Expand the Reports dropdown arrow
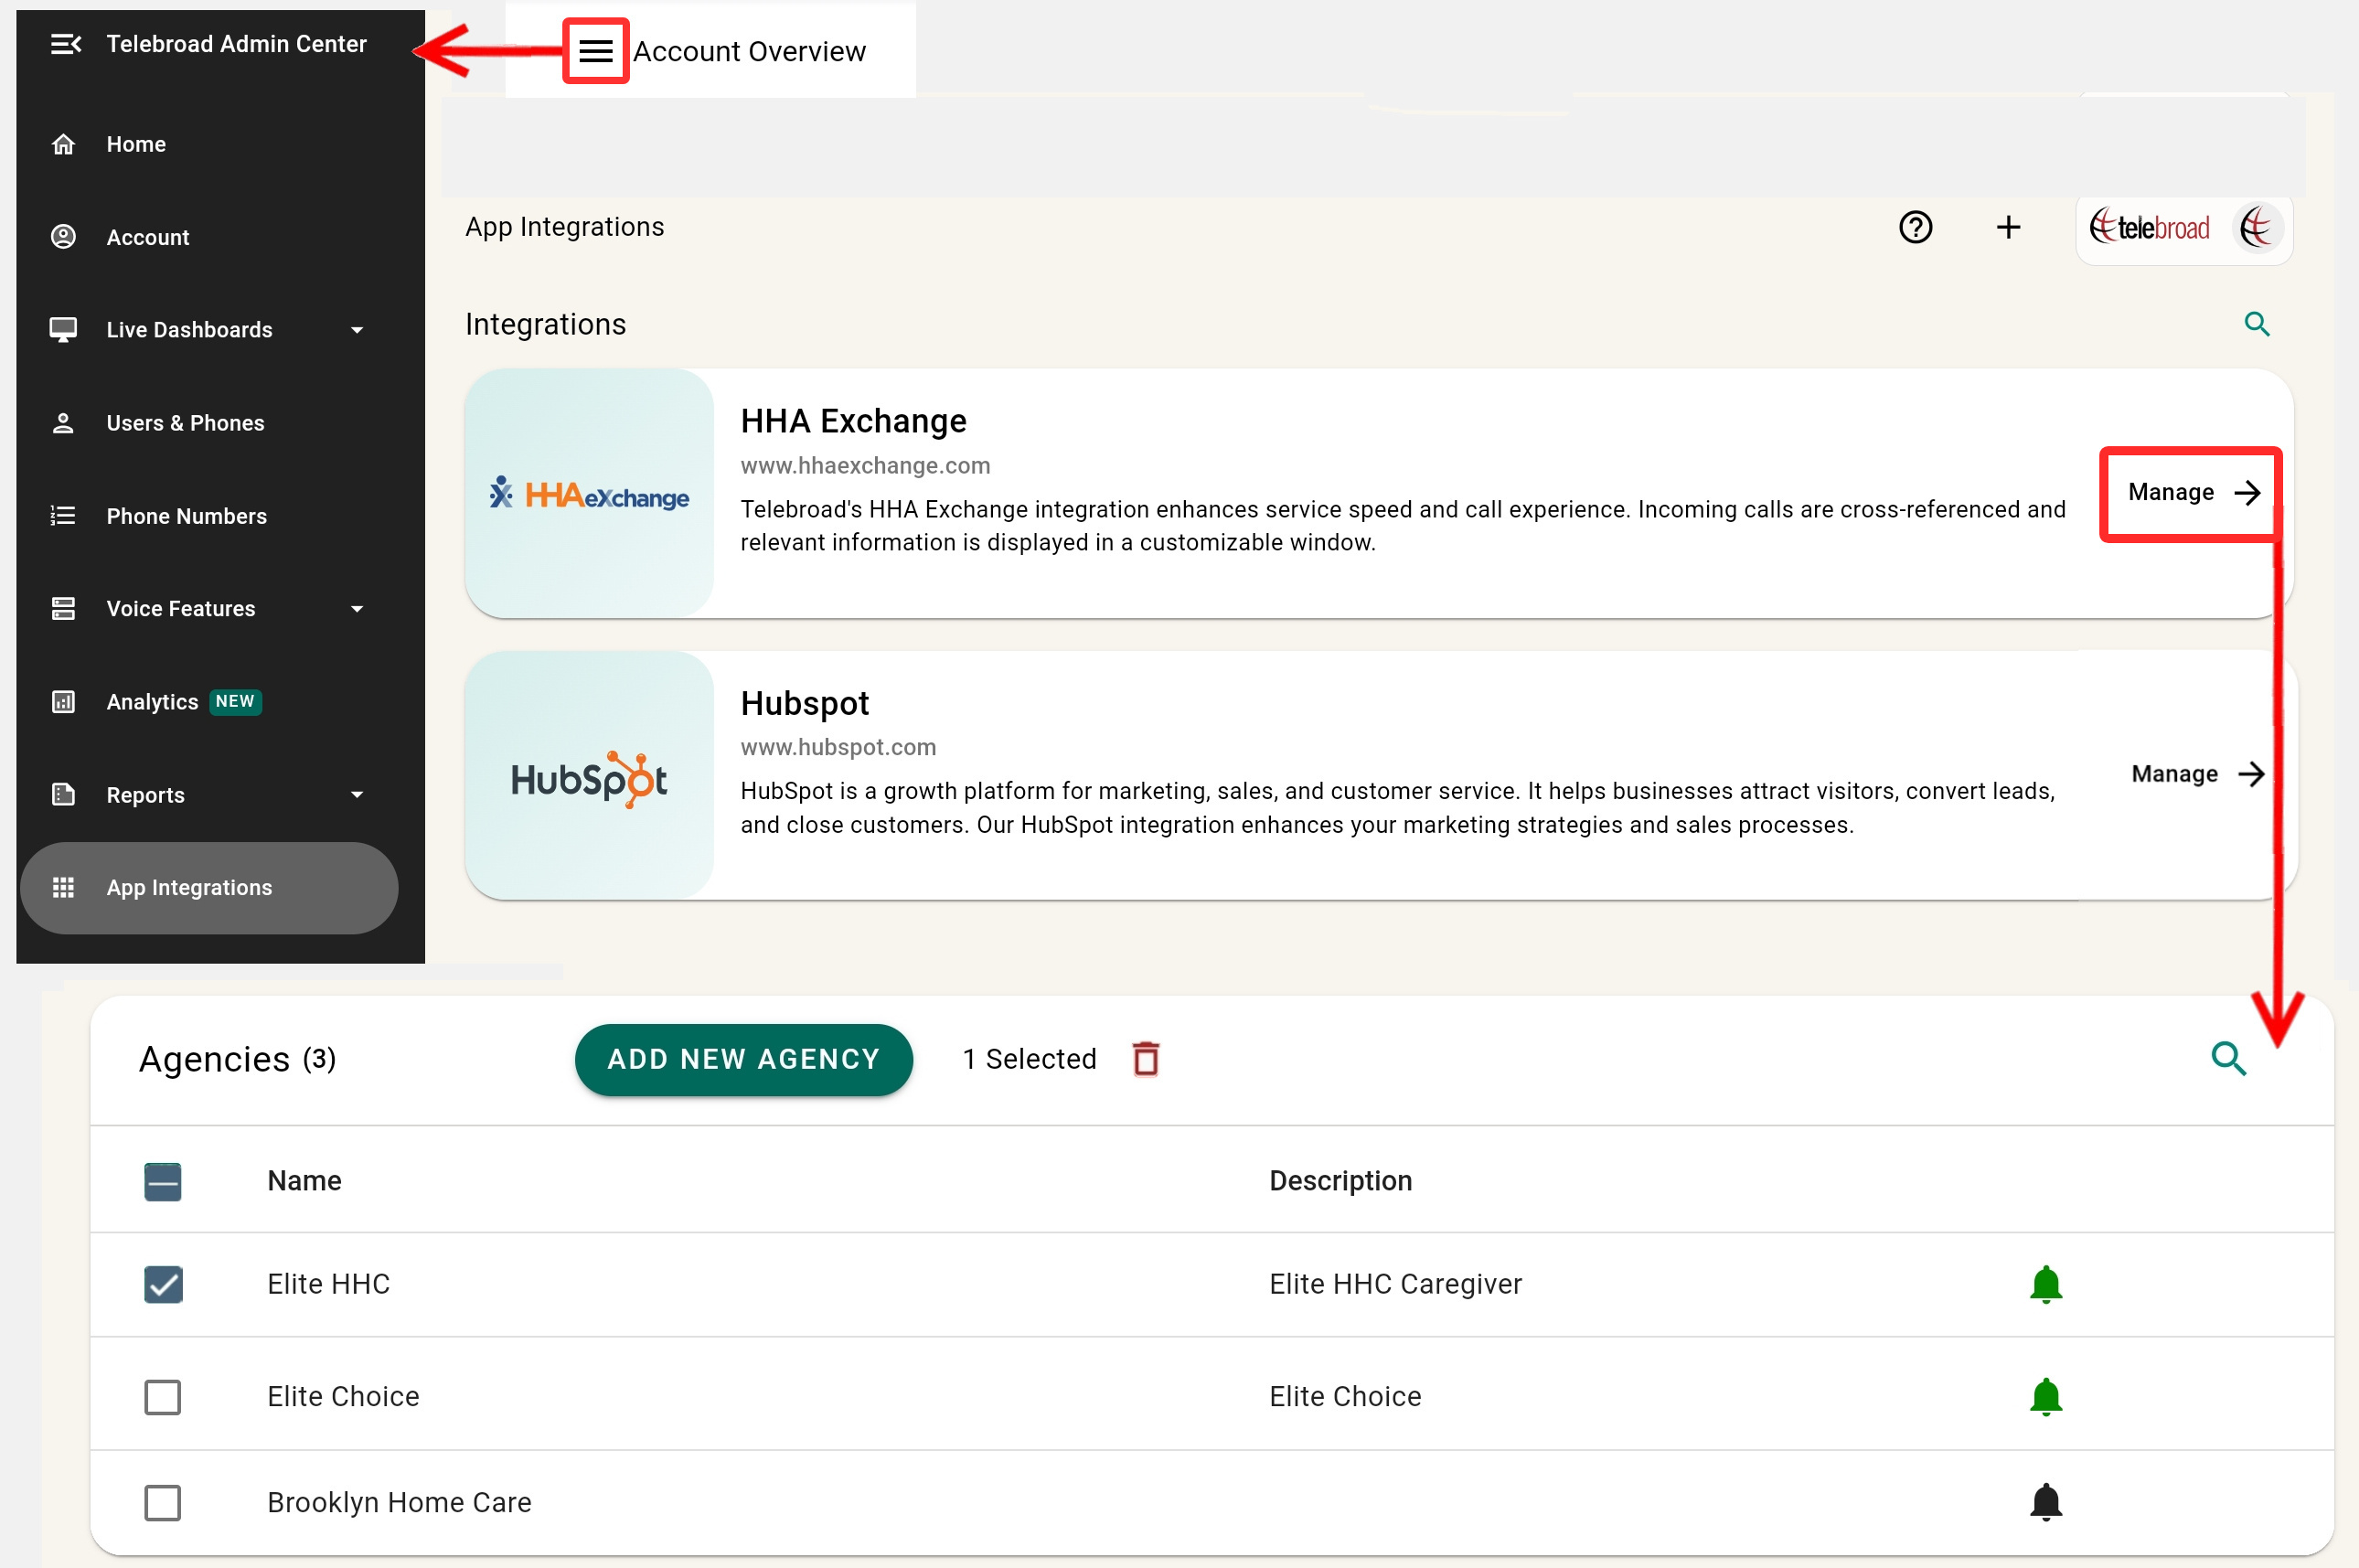The height and width of the screenshot is (1568, 2359). 357,795
